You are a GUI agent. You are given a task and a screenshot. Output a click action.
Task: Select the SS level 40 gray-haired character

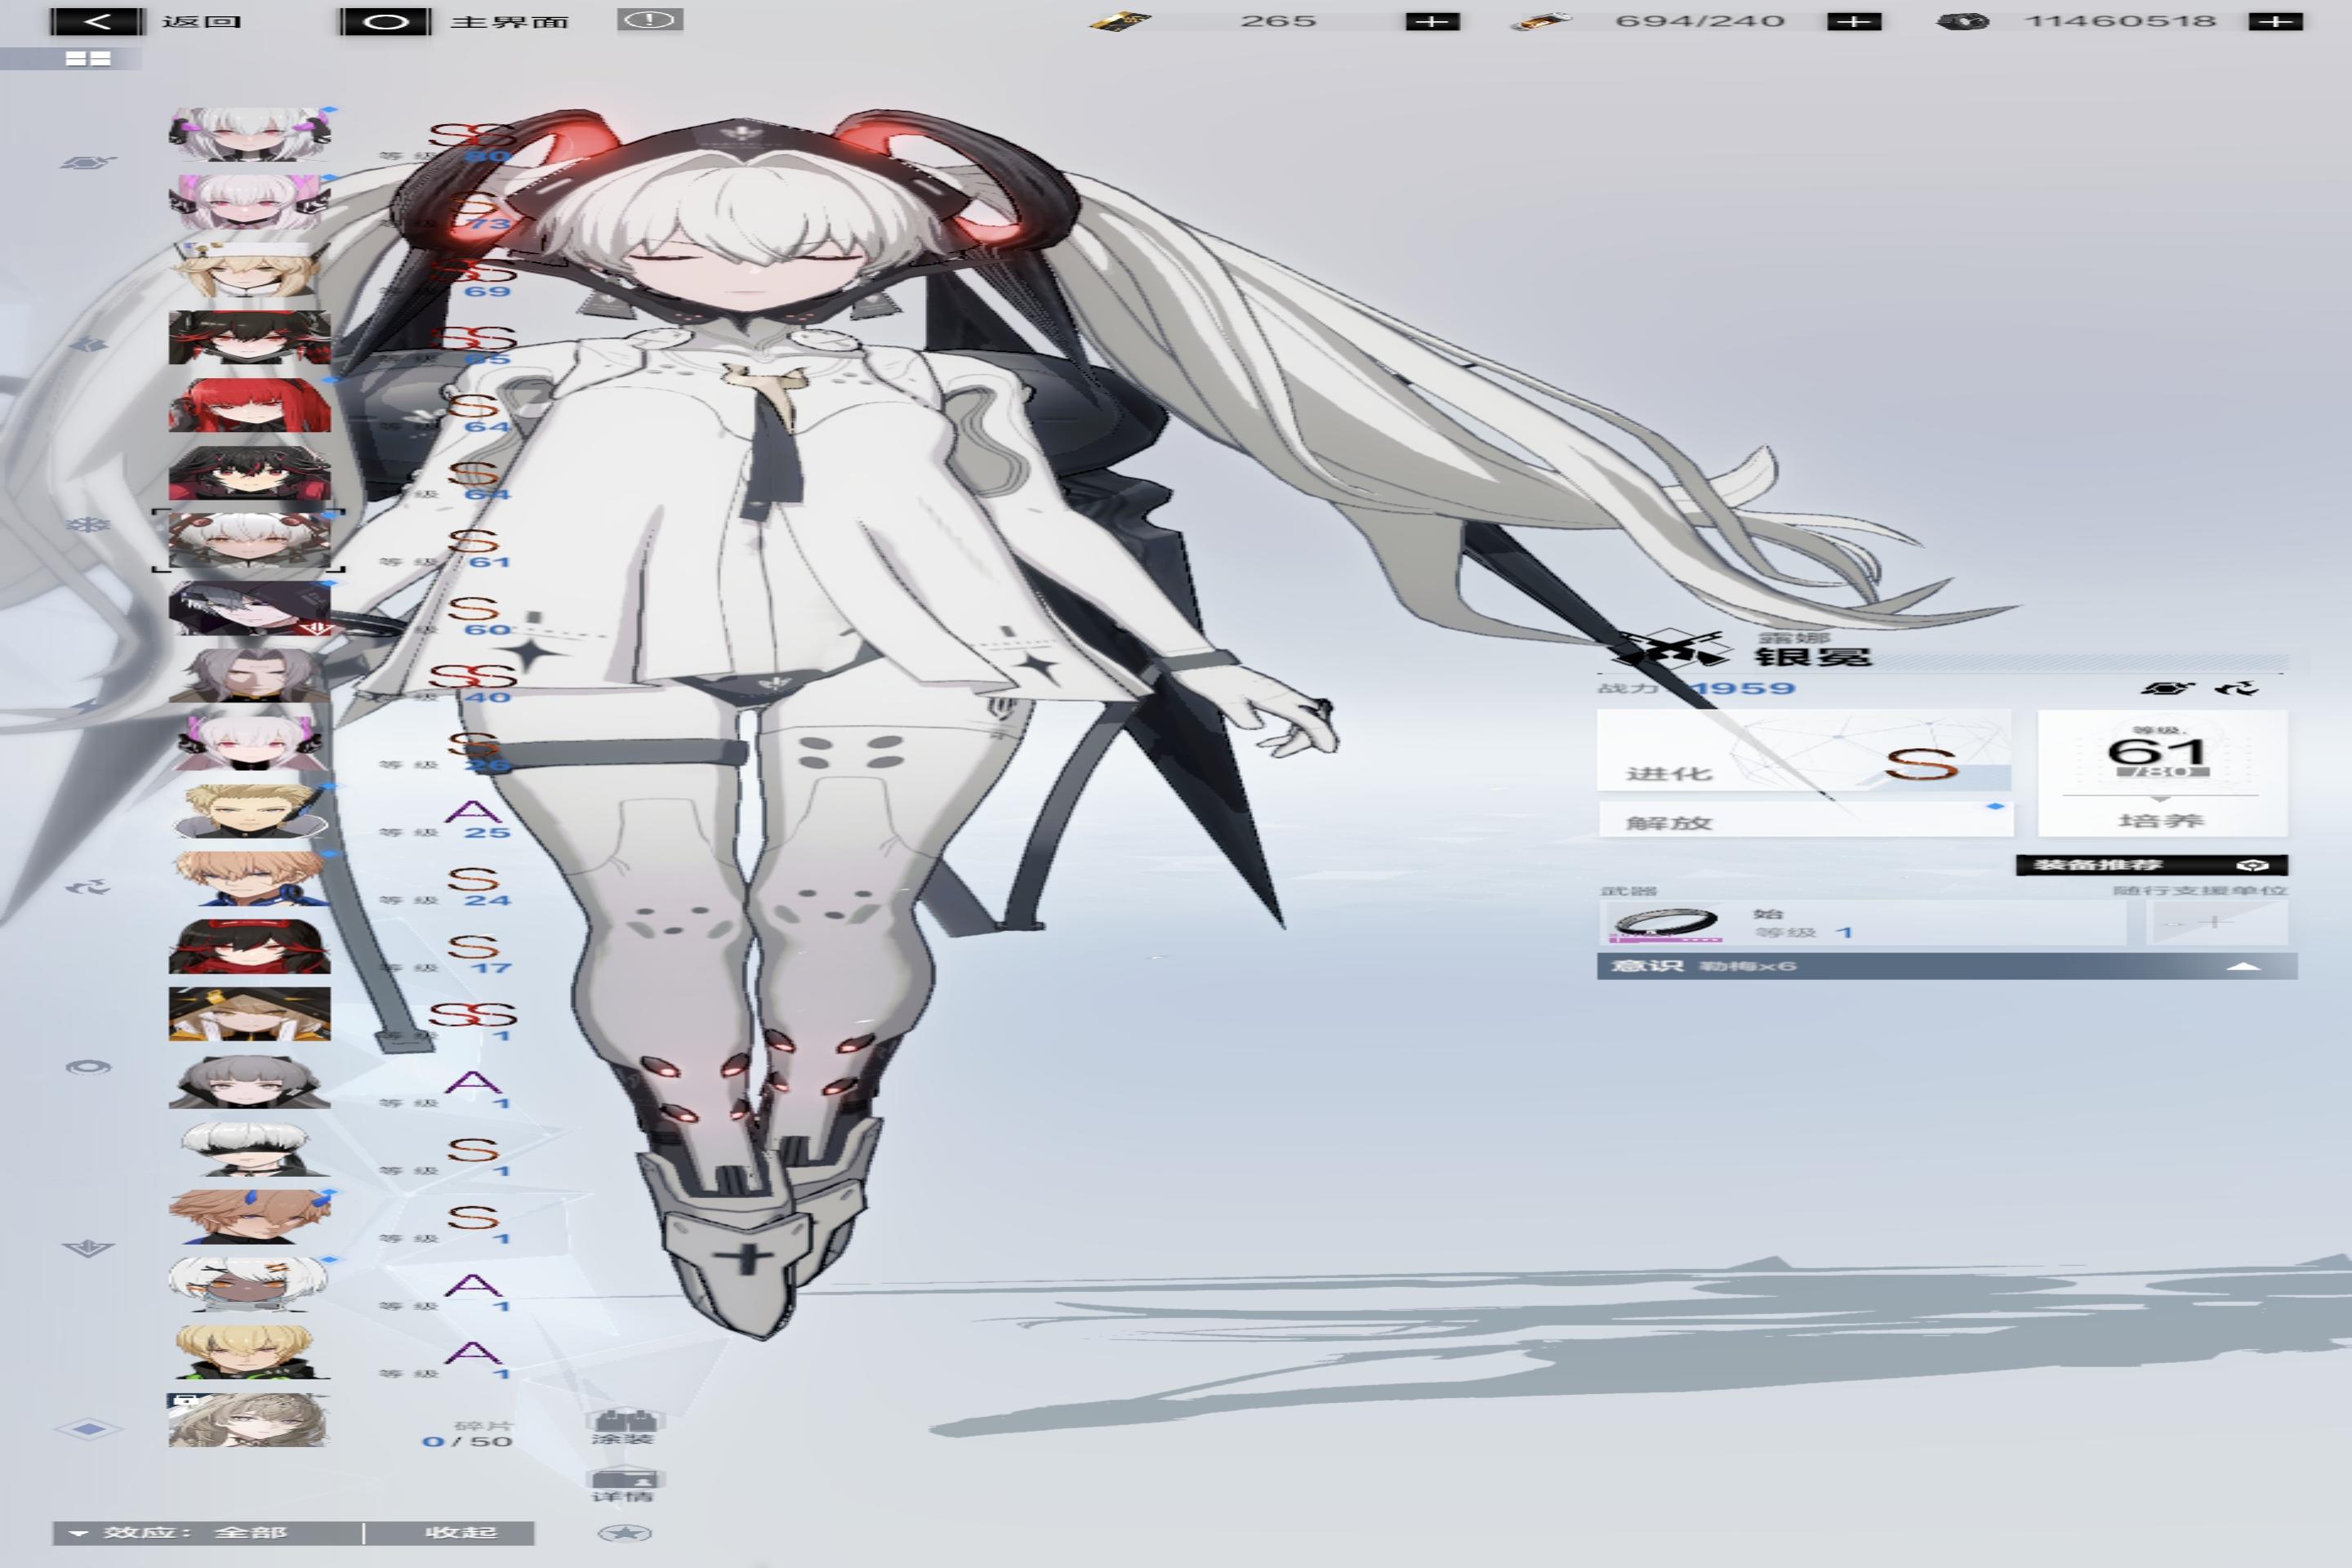coord(249,675)
